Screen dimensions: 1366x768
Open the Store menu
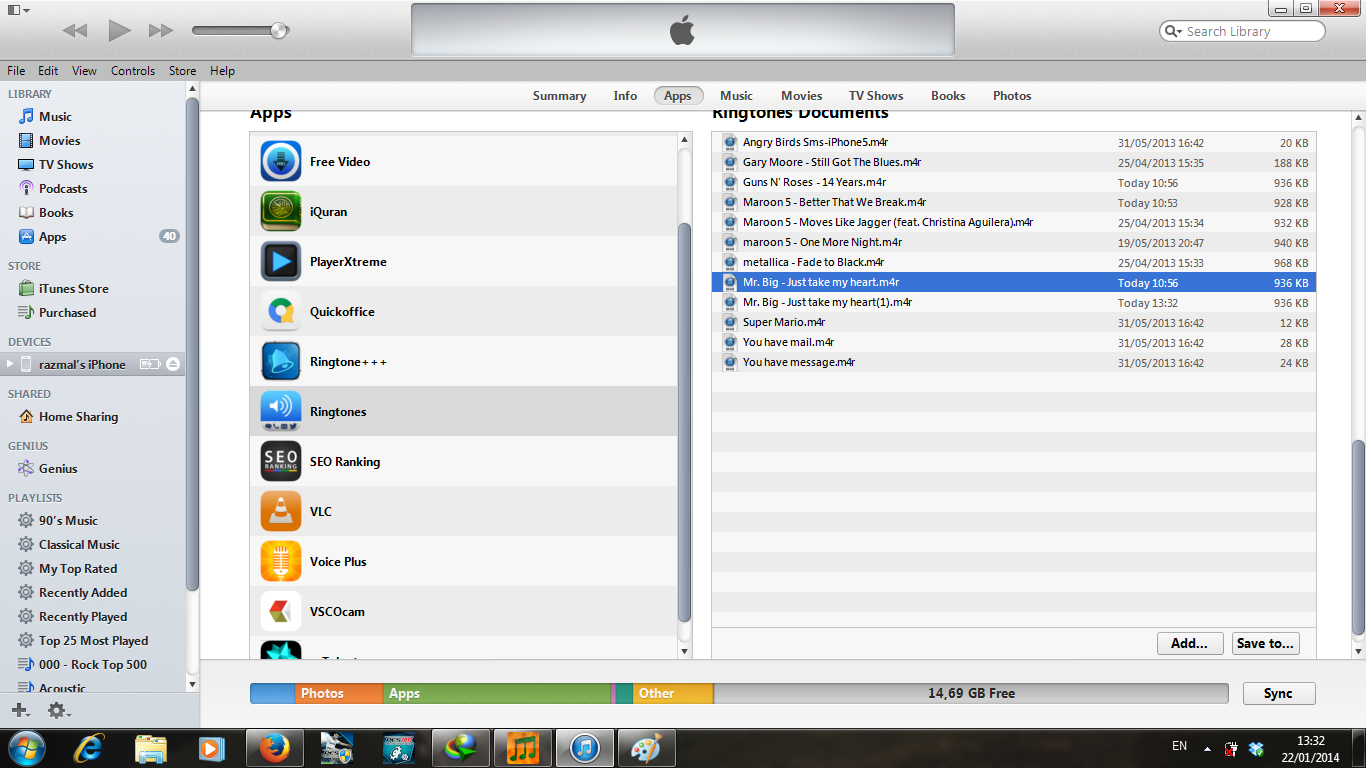pyautogui.click(x=182, y=71)
